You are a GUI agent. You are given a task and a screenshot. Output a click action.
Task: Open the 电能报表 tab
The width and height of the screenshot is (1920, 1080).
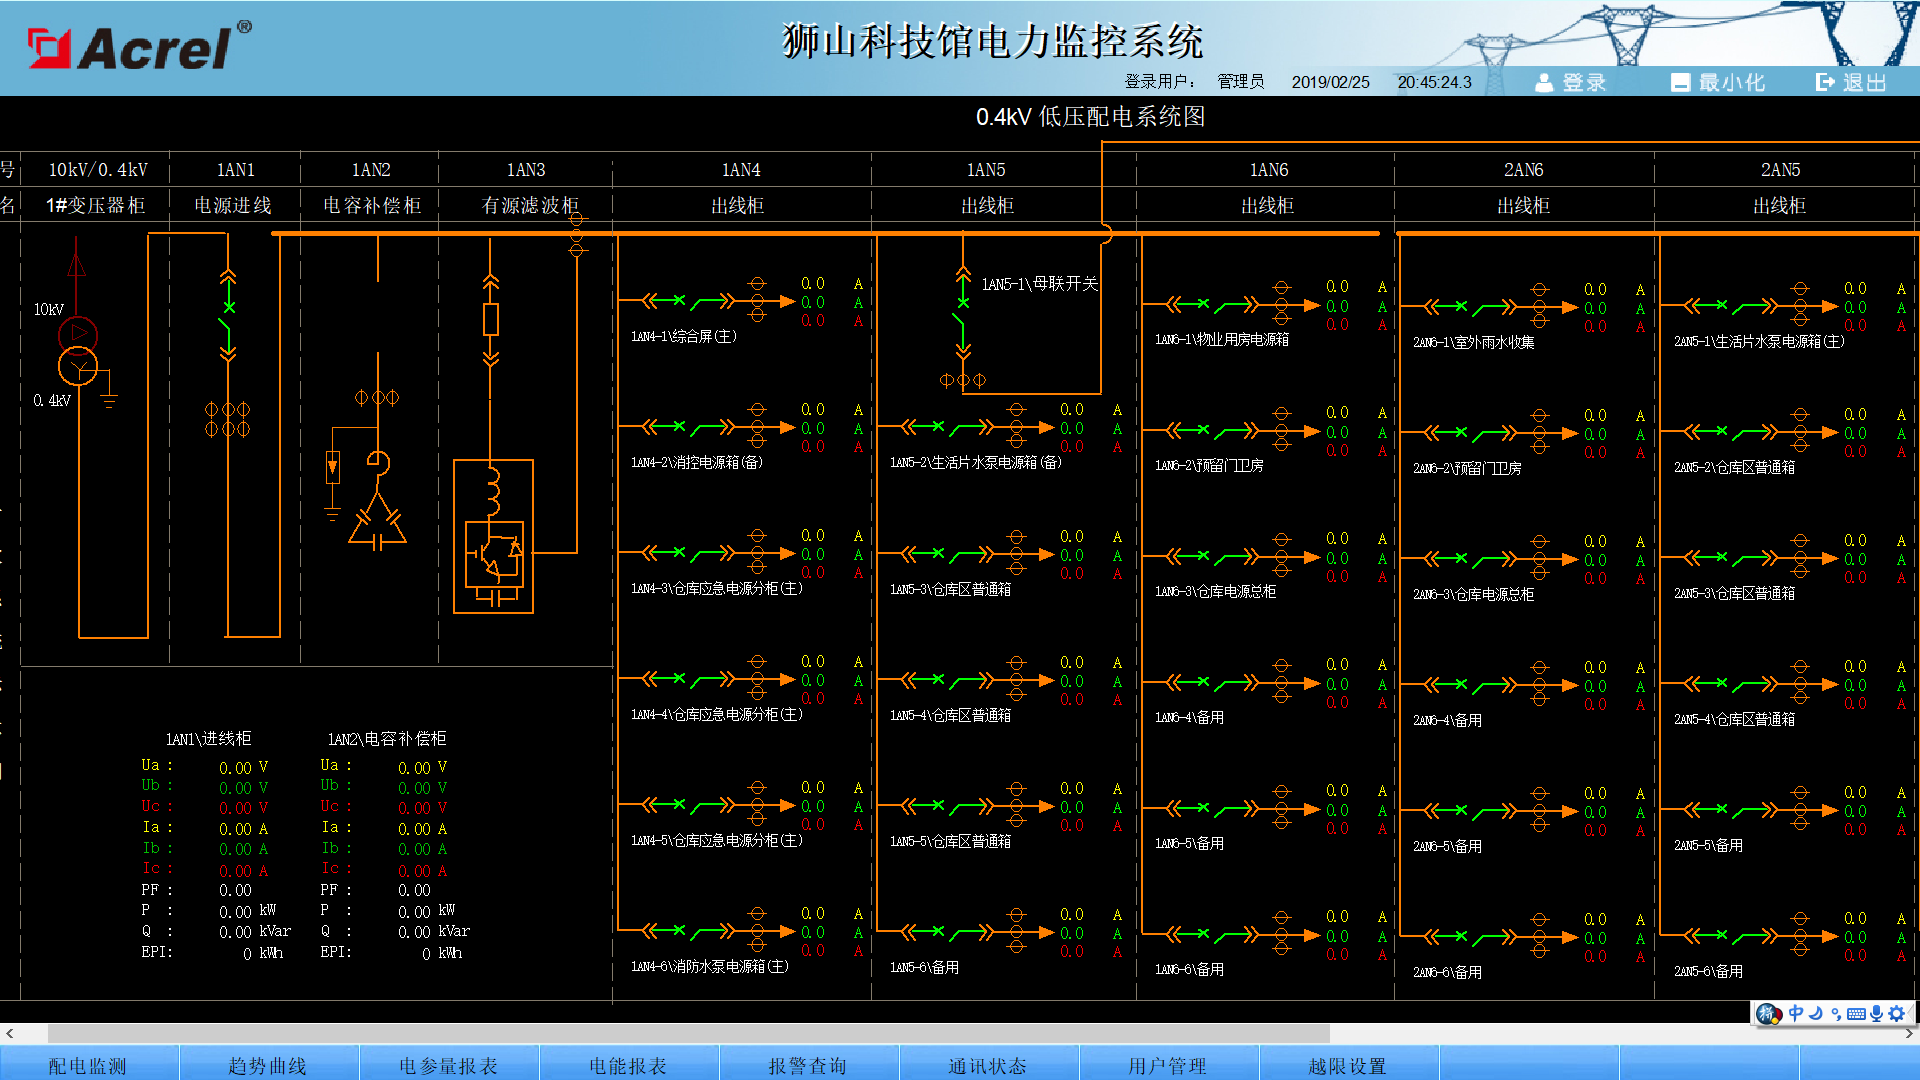click(x=628, y=1065)
